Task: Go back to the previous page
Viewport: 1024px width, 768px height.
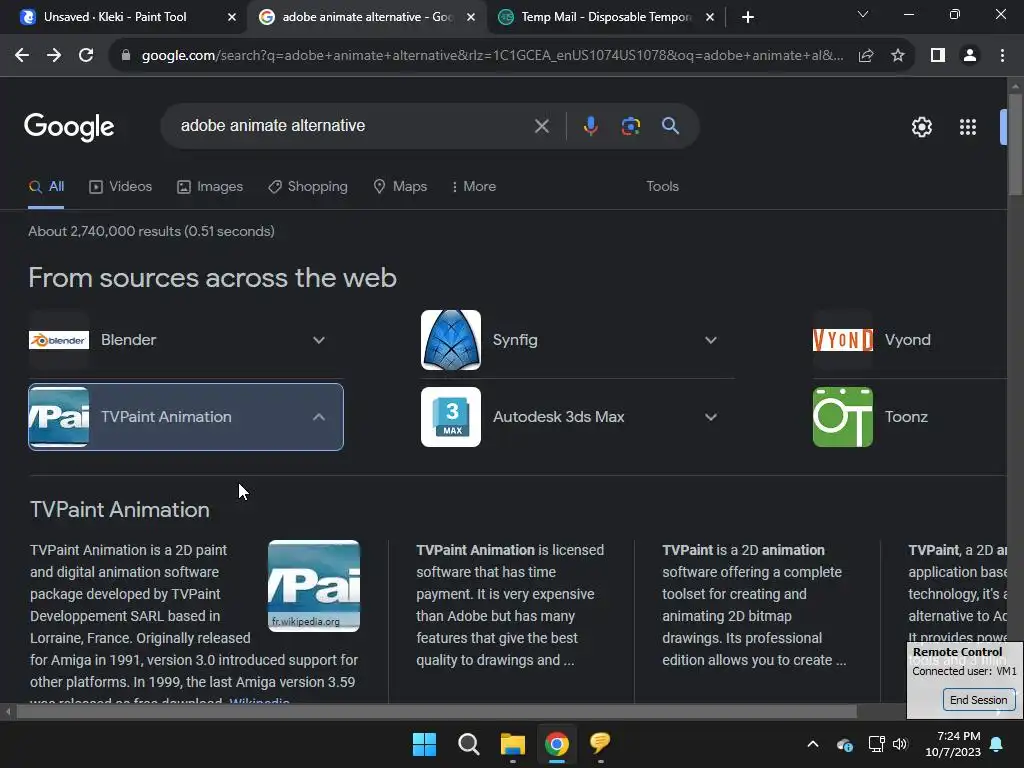Action: pyautogui.click(x=22, y=56)
